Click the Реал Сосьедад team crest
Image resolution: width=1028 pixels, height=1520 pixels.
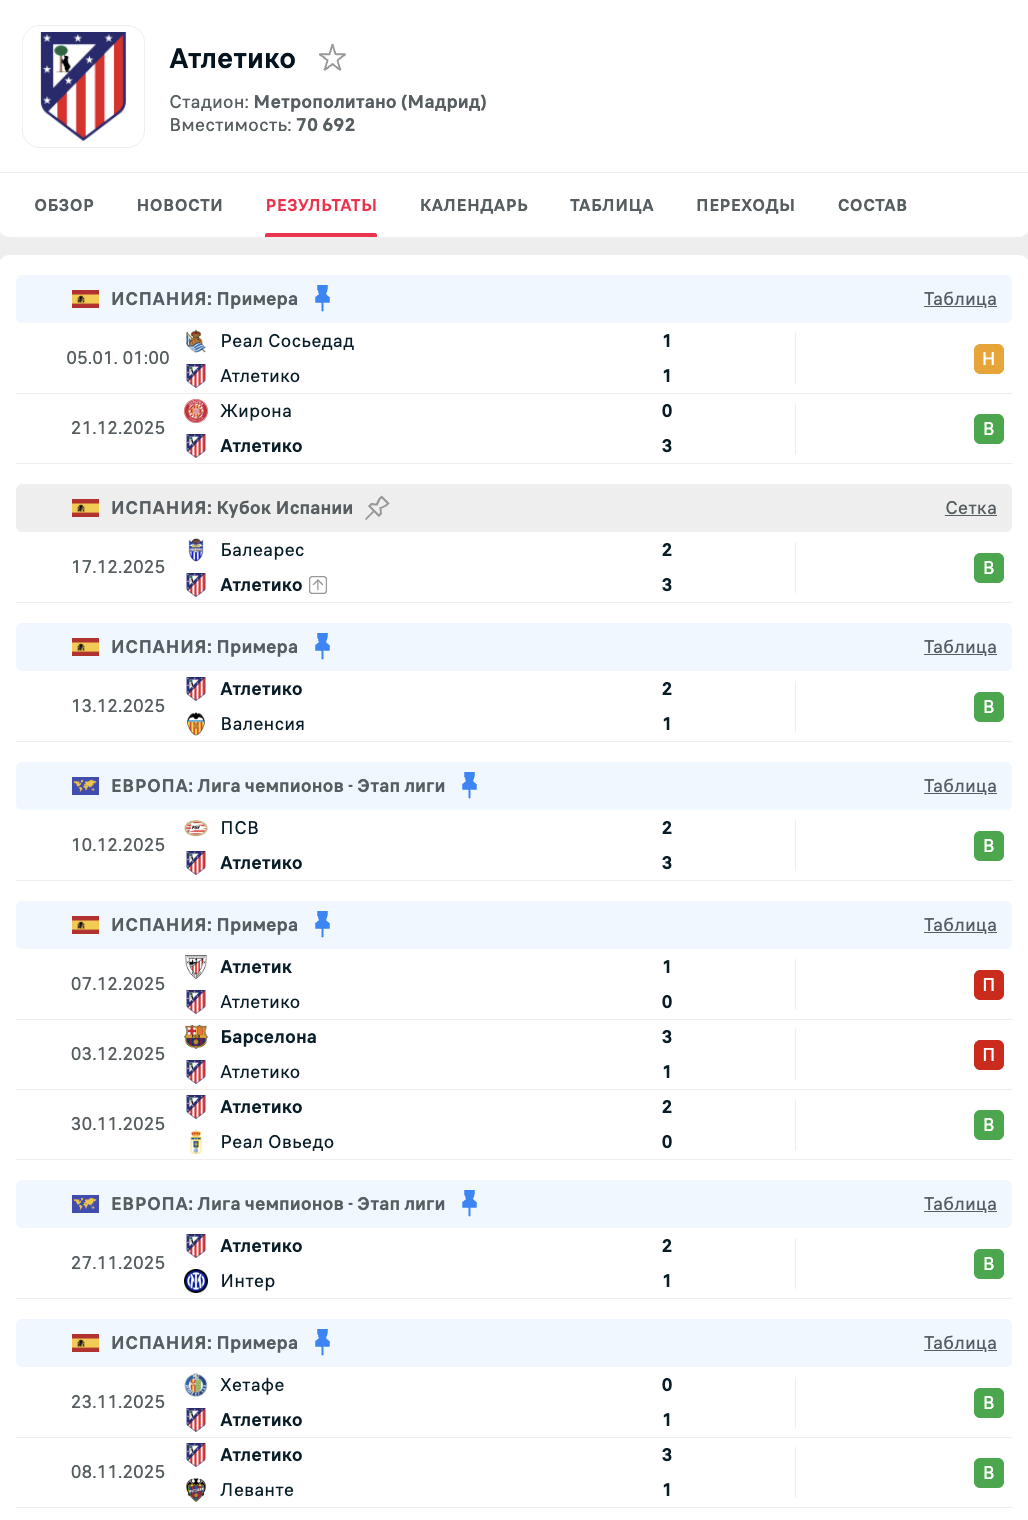coord(196,341)
